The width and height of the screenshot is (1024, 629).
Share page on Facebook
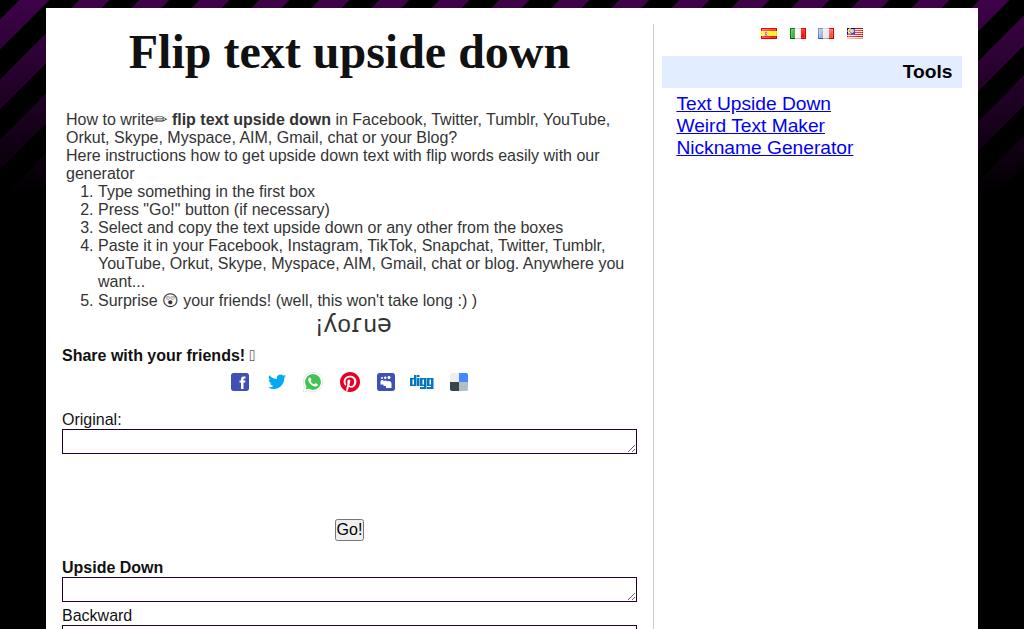point(240,382)
